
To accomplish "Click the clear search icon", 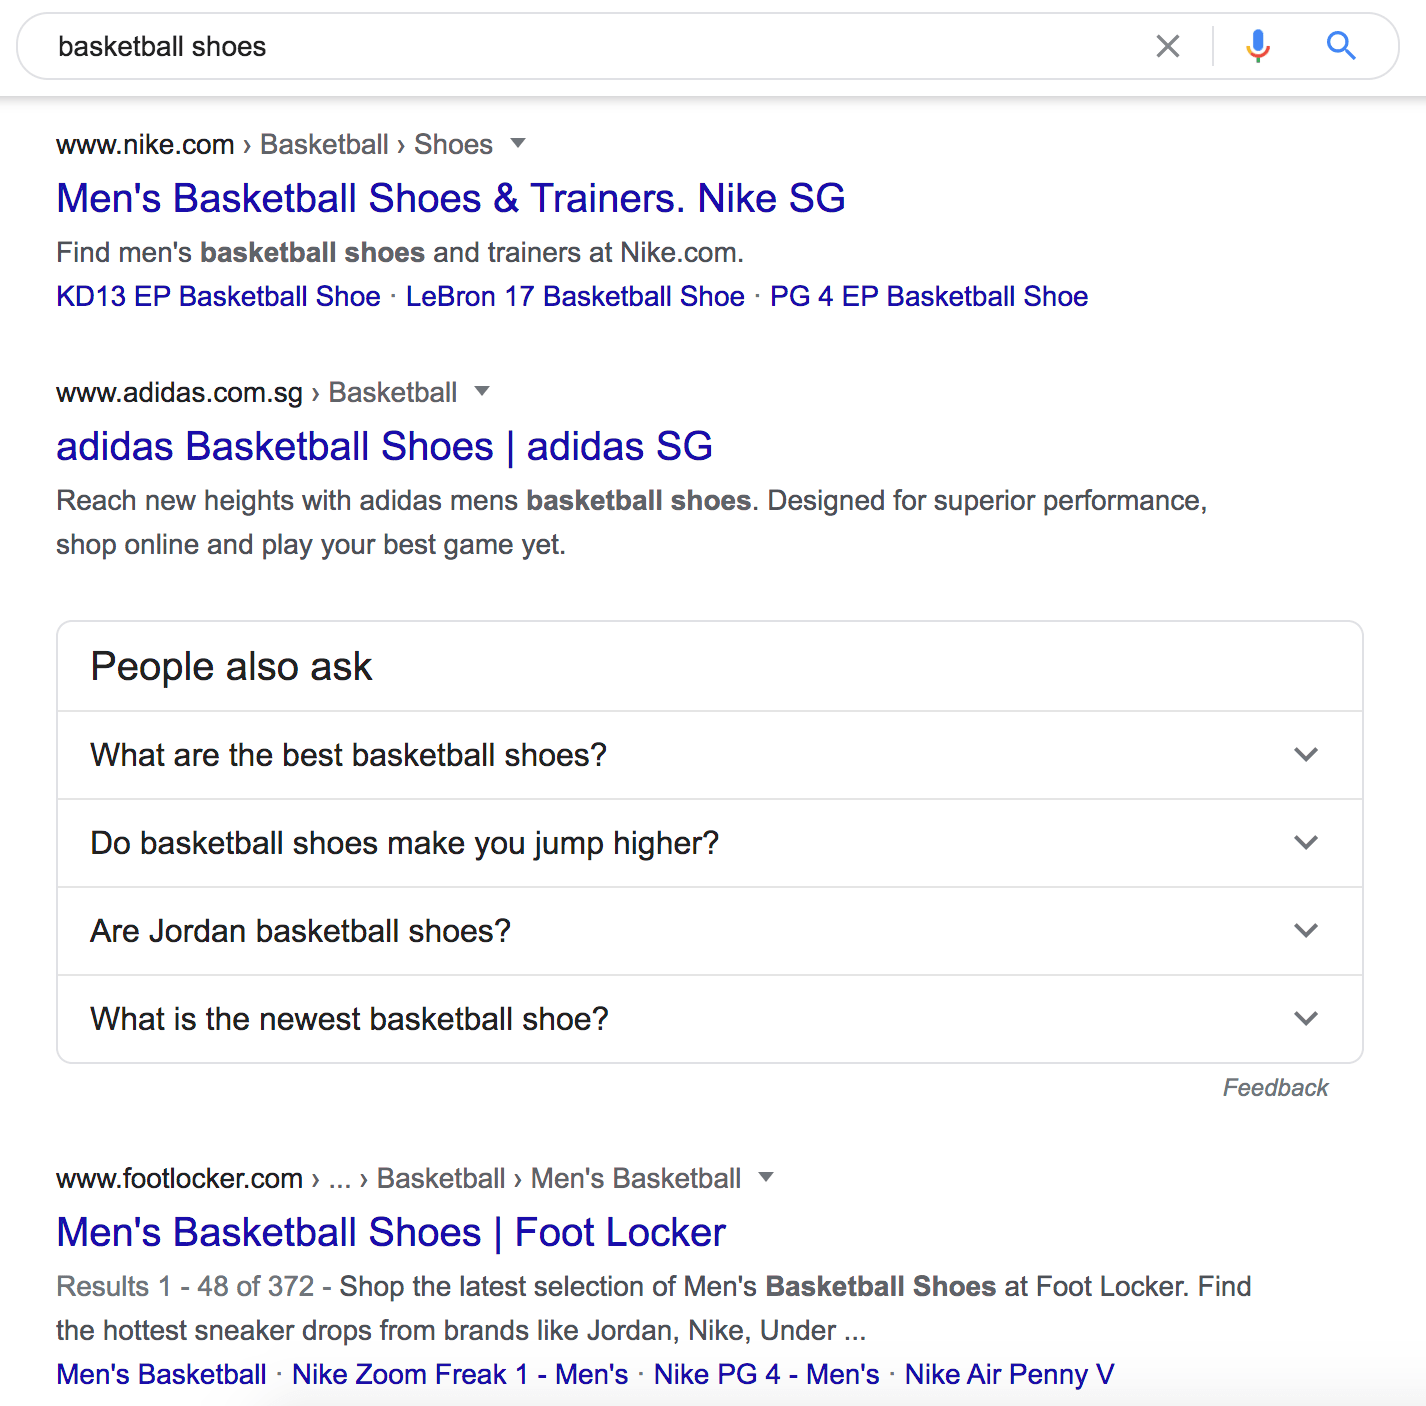I will tap(1167, 46).
